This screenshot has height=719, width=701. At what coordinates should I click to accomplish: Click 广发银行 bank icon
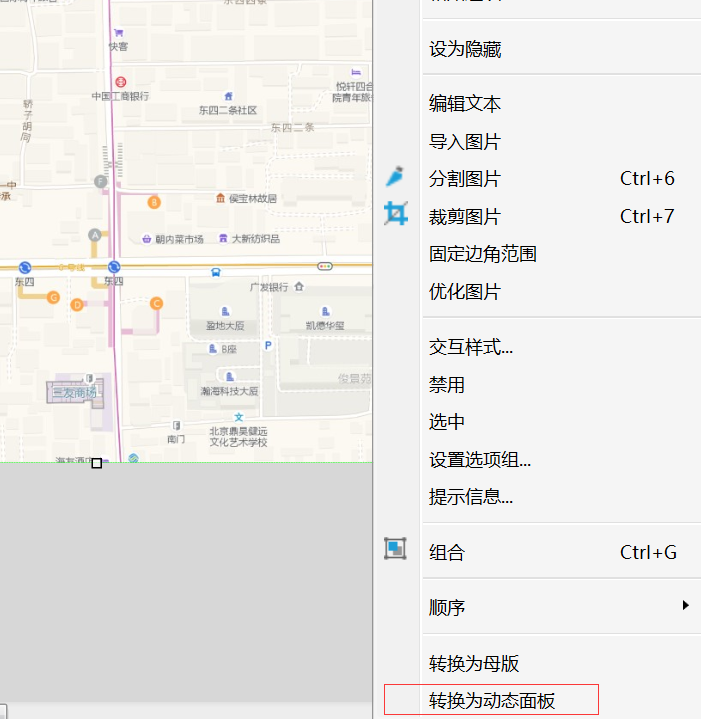(x=299, y=287)
